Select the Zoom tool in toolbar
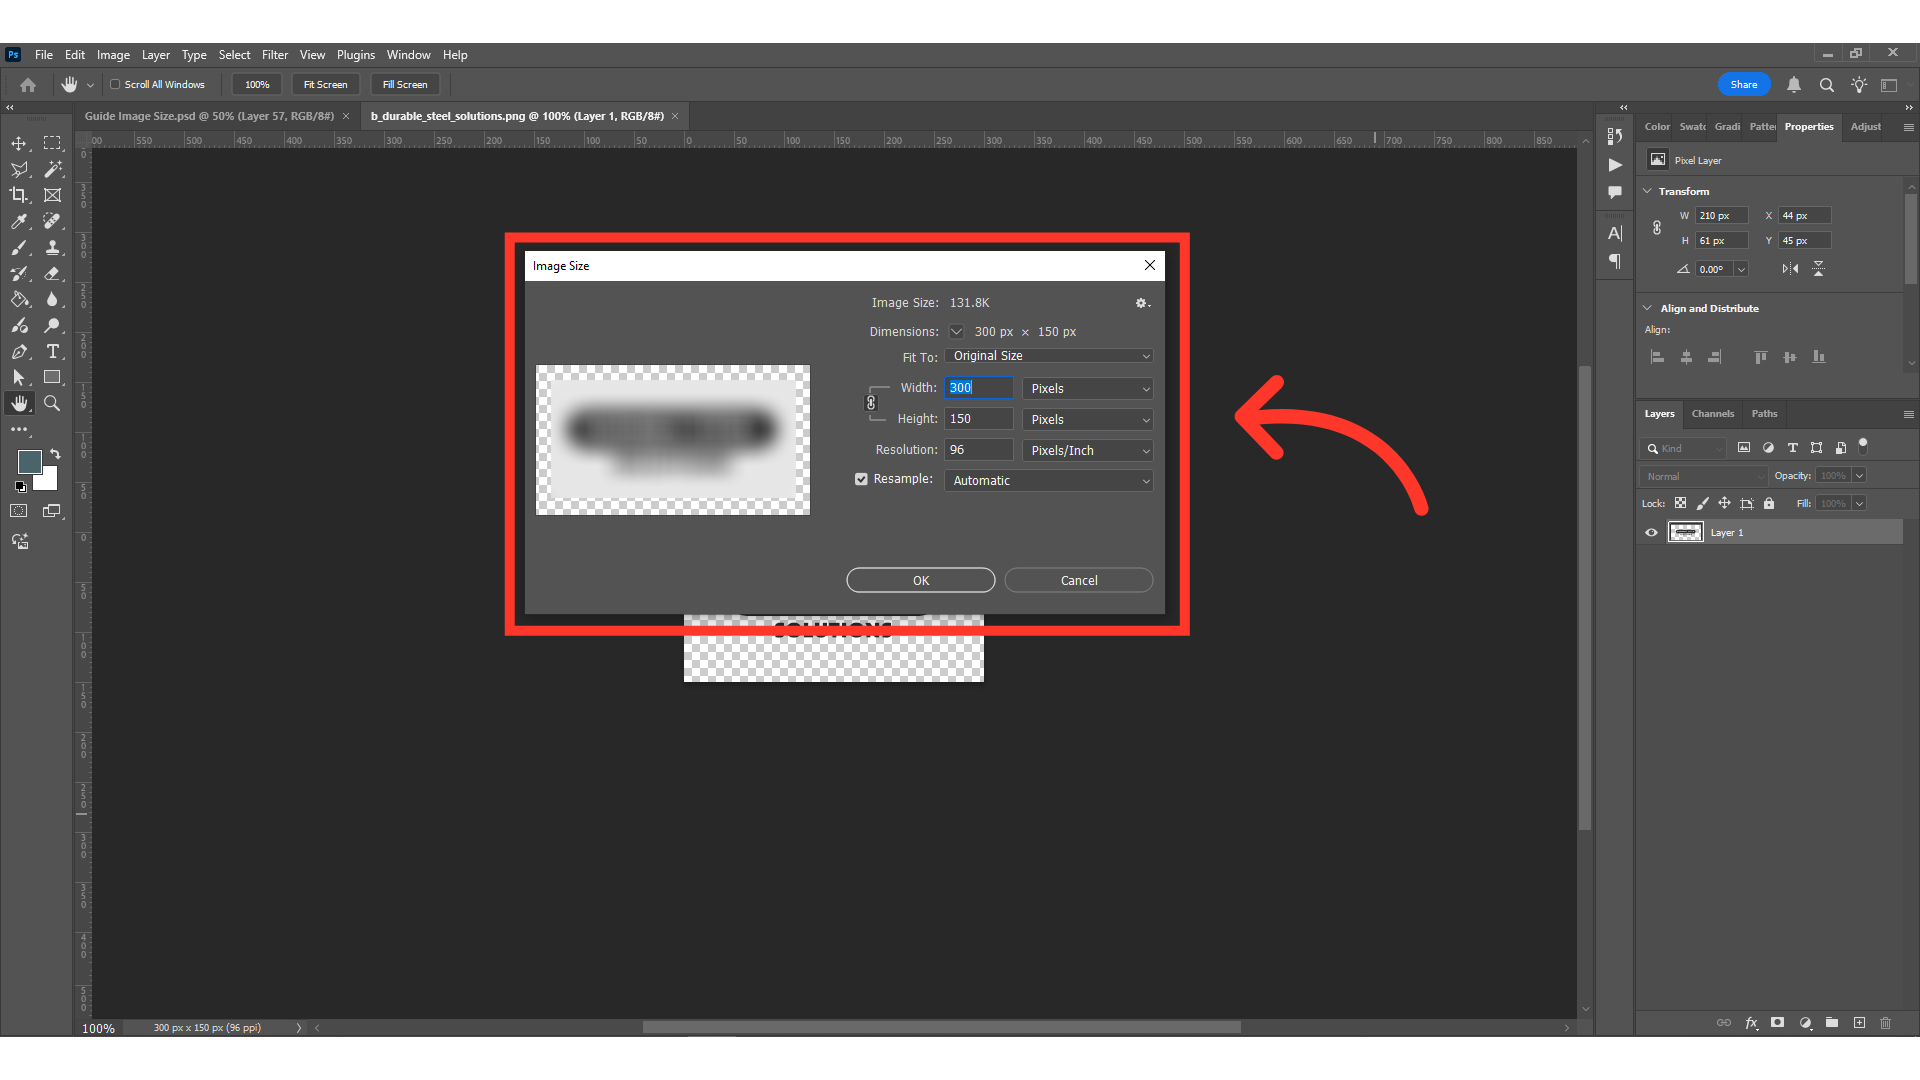The height and width of the screenshot is (1080, 1920). coord(52,403)
